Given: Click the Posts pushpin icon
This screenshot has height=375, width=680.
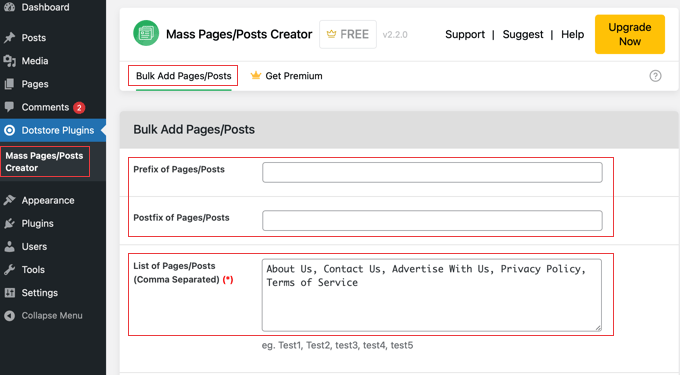Looking at the screenshot, I should 10,38.
